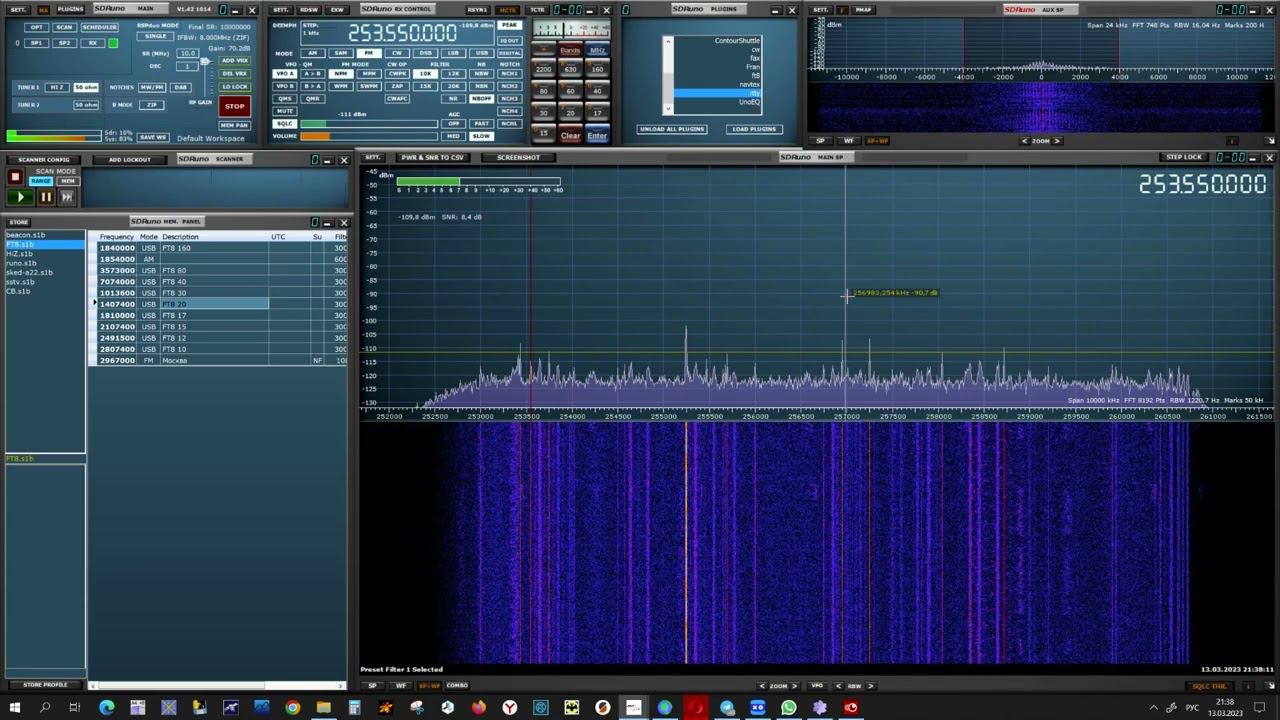Open Telegram from the taskbar
The height and width of the screenshot is (720, 1280).
click(x=727, y=708)
